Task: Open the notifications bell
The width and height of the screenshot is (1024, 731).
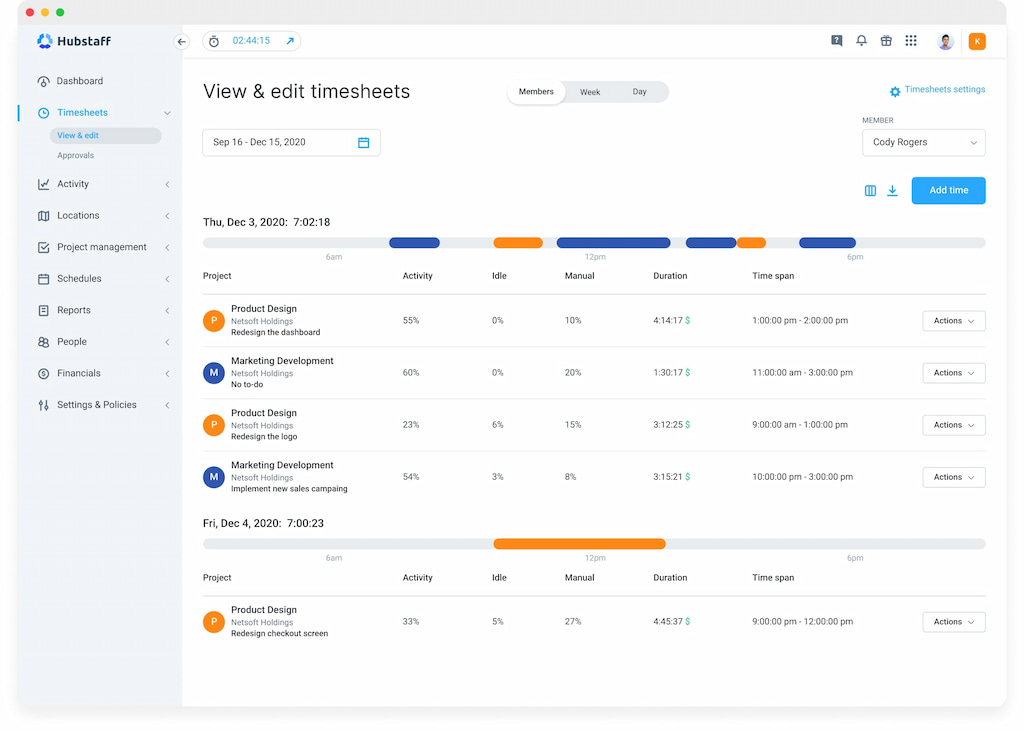Action: coord(861,41)
